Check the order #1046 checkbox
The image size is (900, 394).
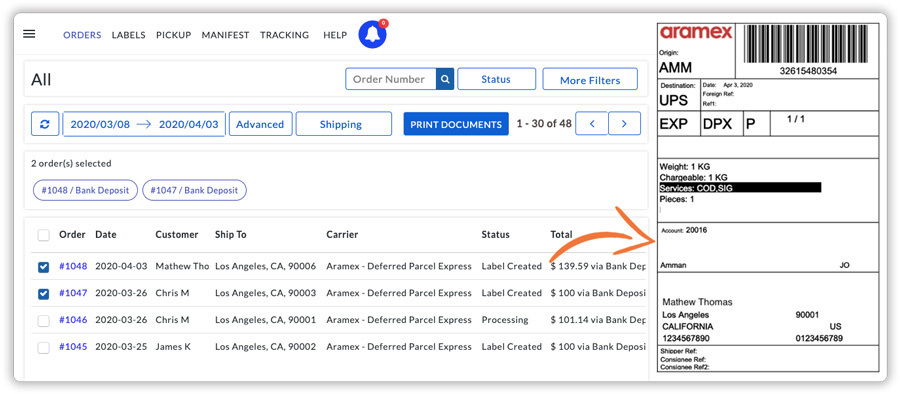43,320
